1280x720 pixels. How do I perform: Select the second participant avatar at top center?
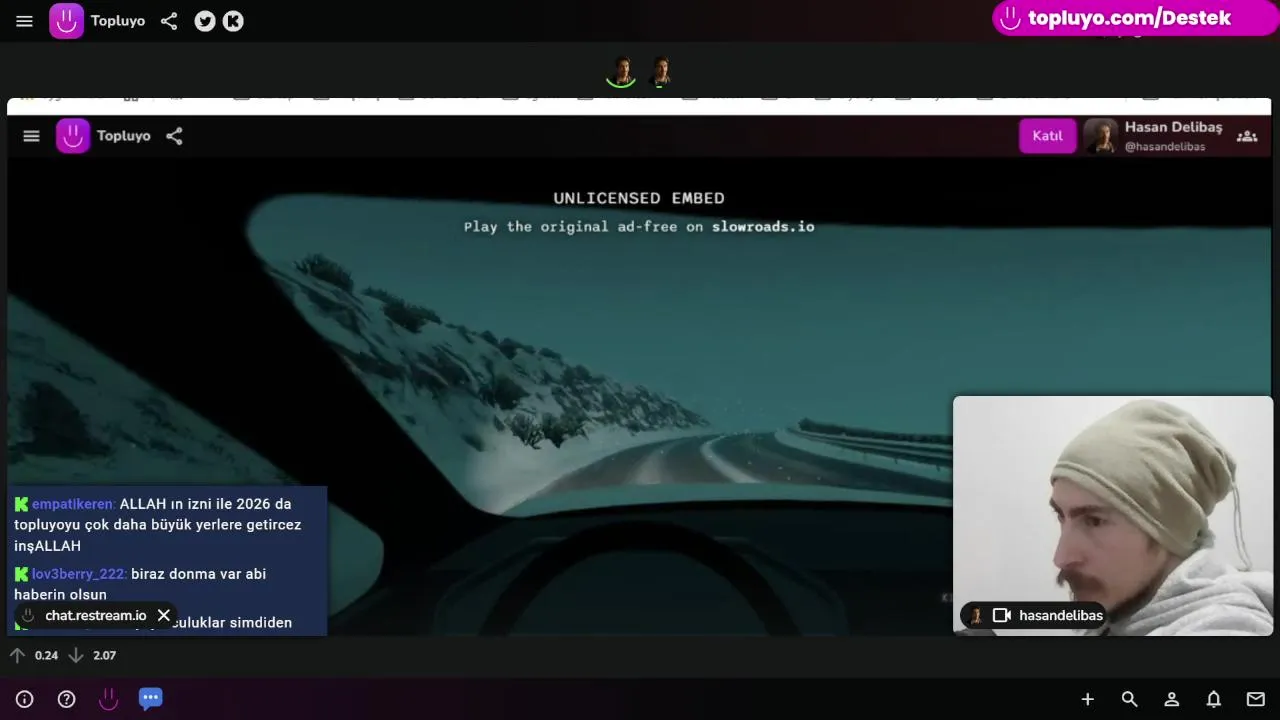(660, 72)
